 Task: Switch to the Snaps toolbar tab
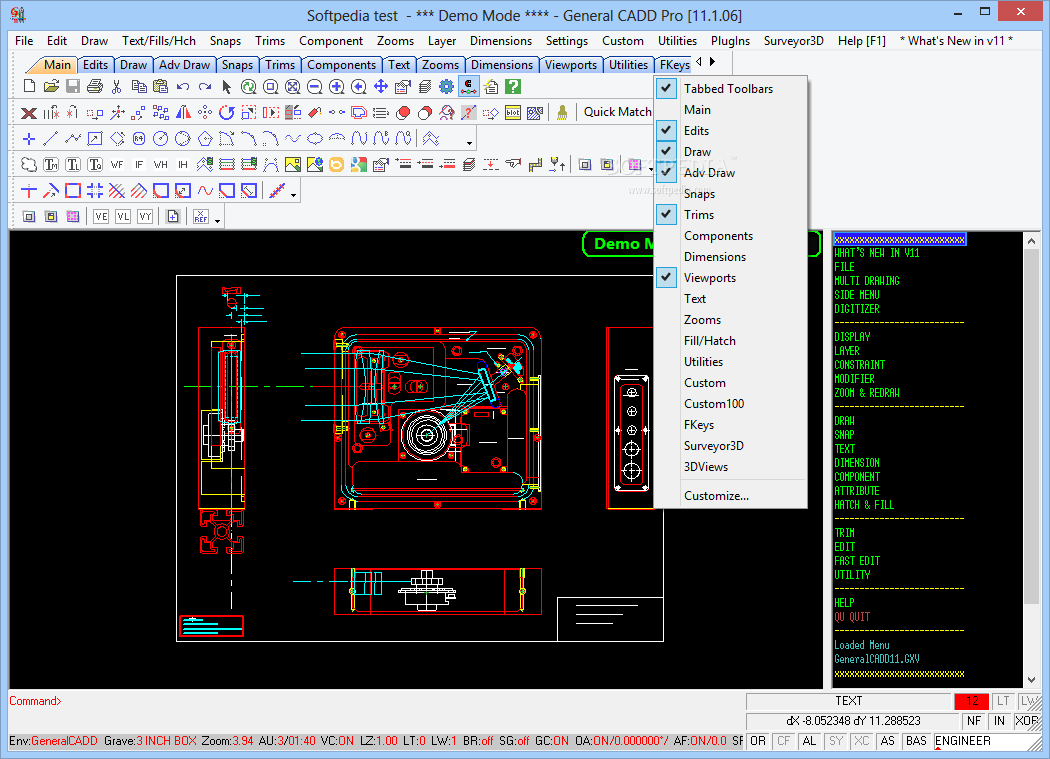[237, 64]
